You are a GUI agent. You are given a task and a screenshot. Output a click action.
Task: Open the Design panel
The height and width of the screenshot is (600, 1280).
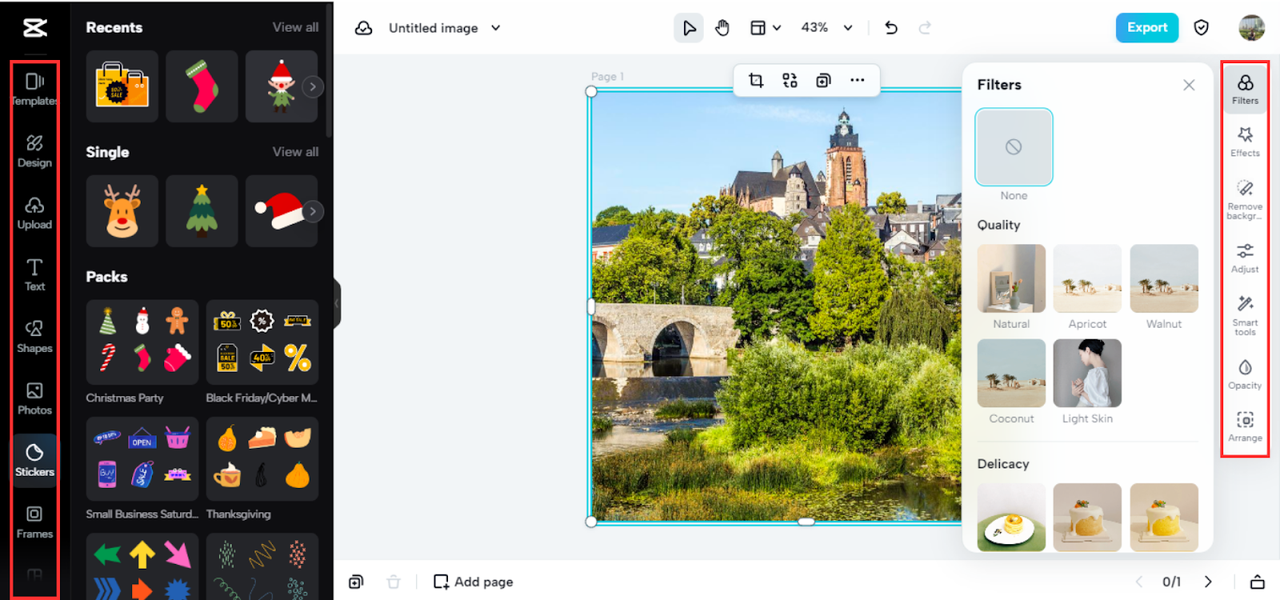tap(34, 151)
